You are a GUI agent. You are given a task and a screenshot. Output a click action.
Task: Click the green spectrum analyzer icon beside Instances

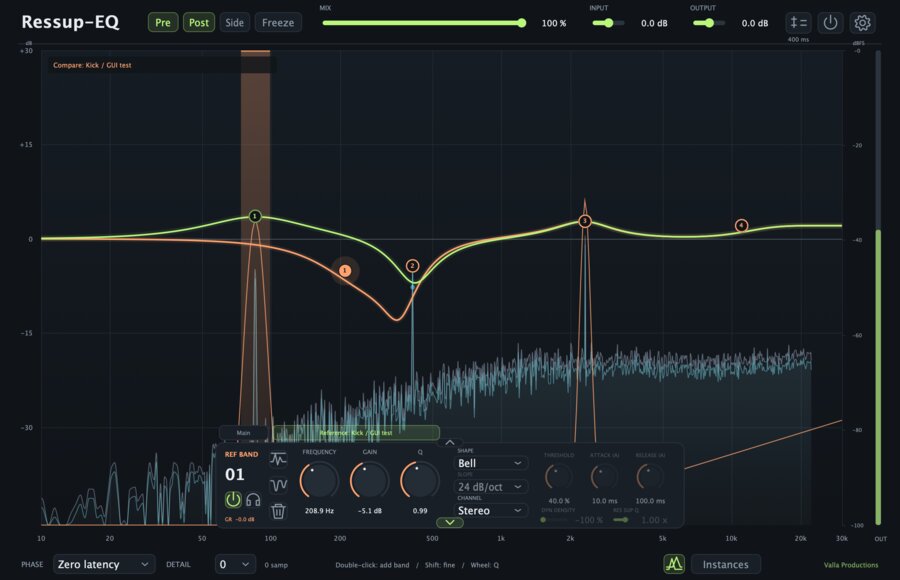[x=674, y=564]
